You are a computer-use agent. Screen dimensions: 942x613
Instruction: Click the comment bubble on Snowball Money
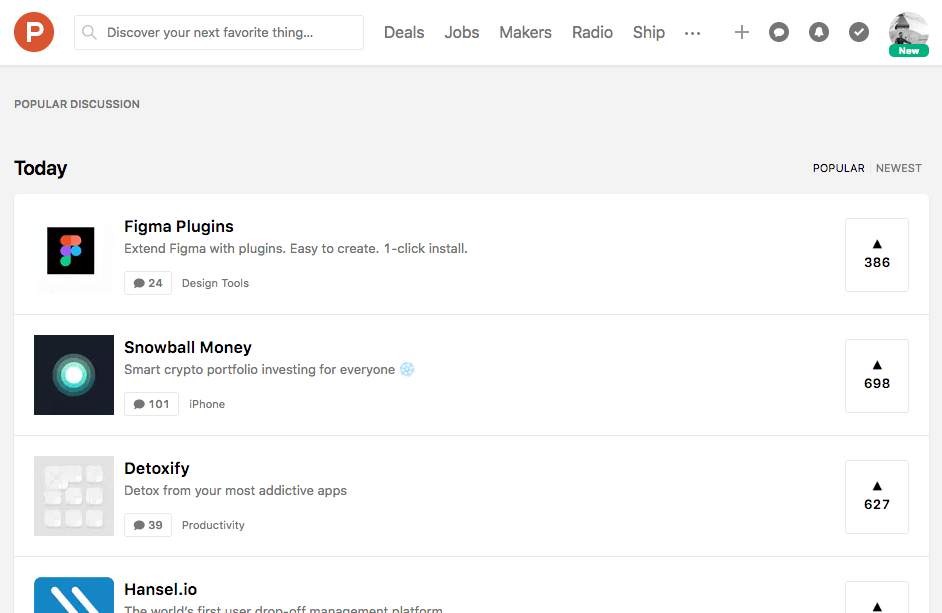pyautogui.click(x=151, y=403)
